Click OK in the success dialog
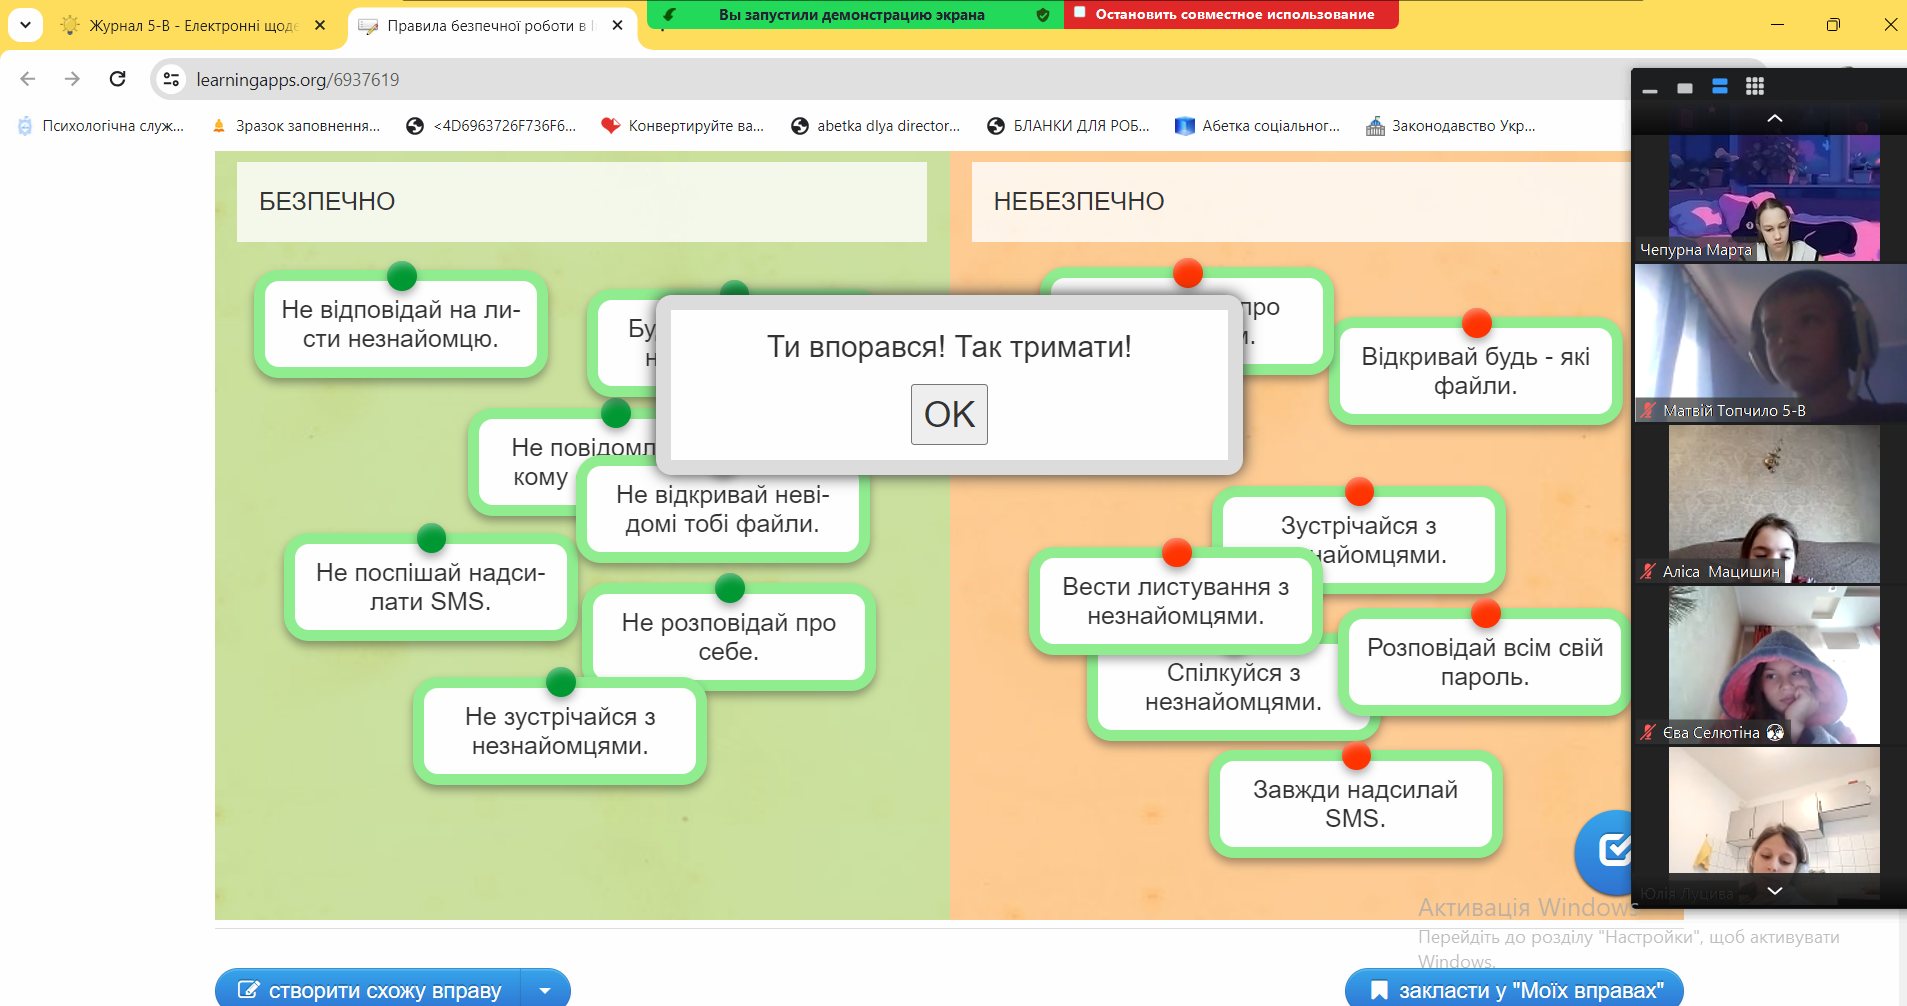 [949, 414]
